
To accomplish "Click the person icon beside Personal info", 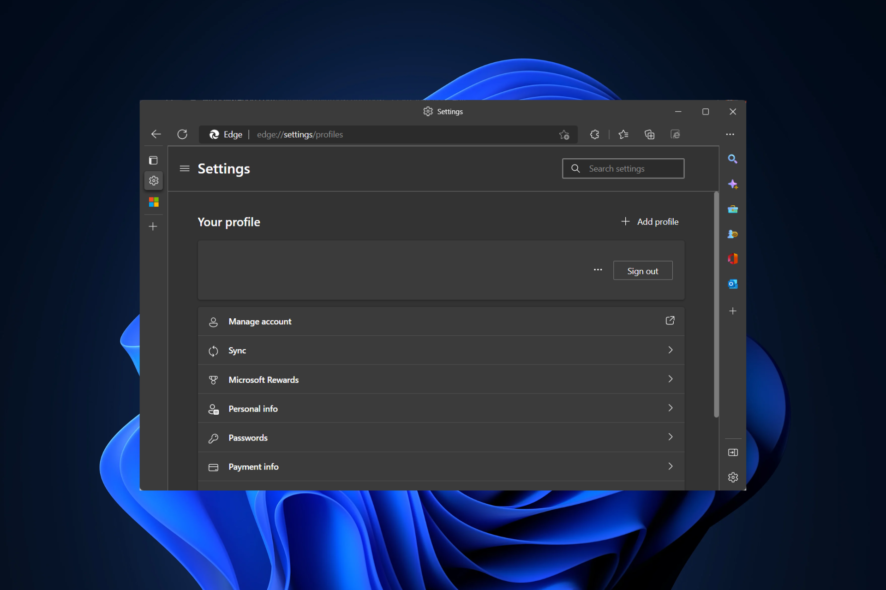I will [x=213, y=409].
